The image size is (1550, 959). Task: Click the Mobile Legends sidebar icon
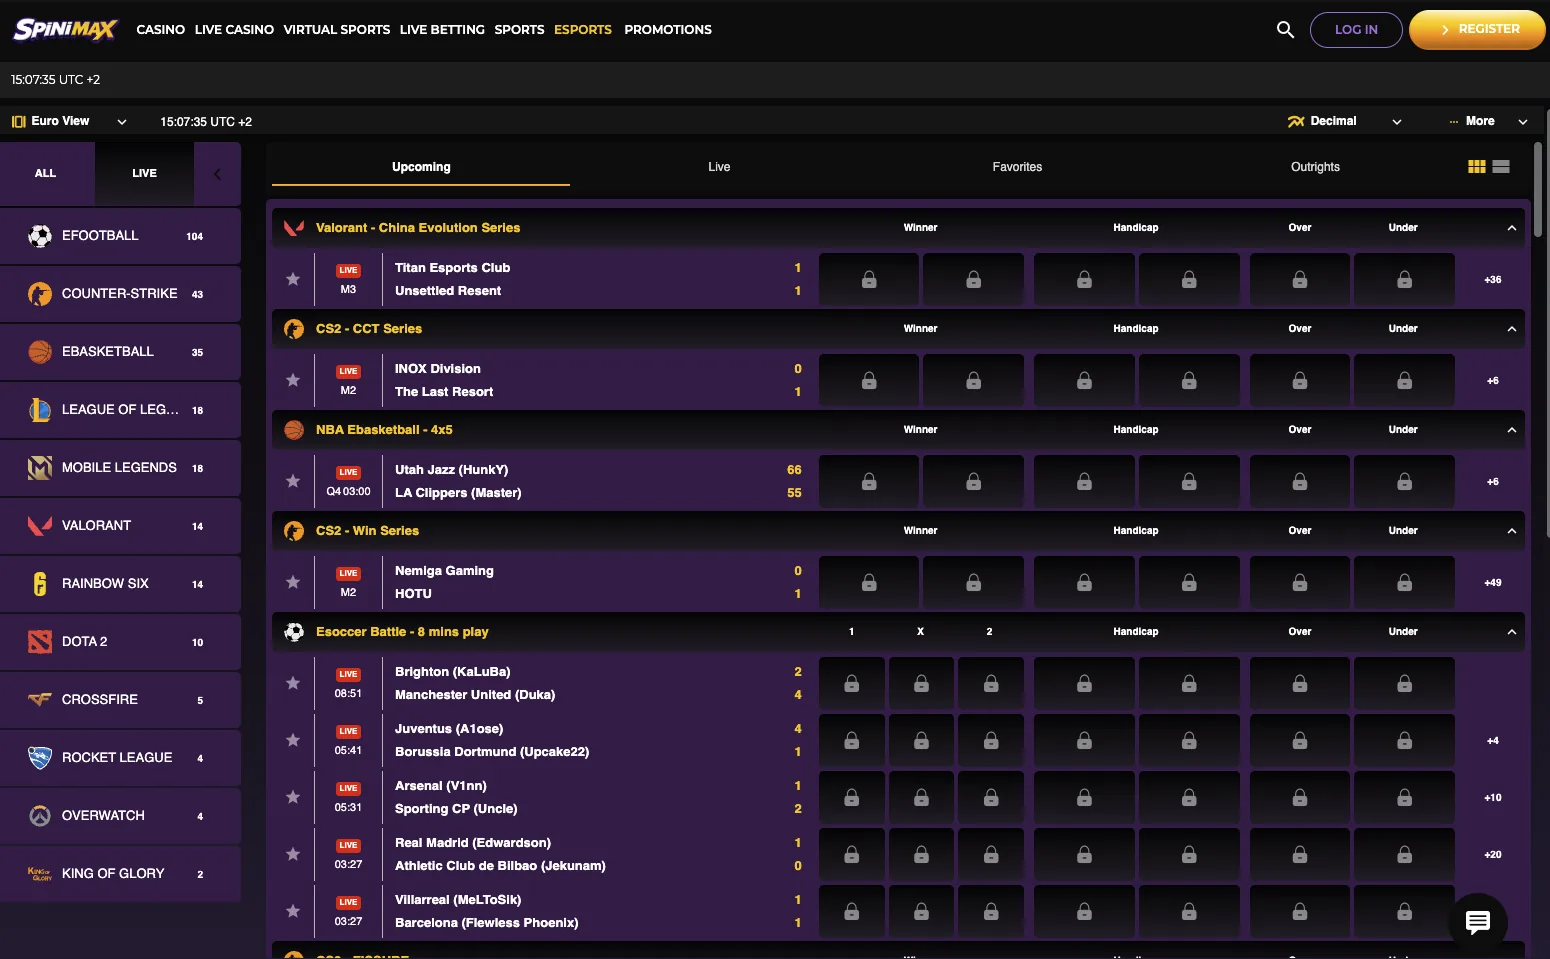(40, 468)
